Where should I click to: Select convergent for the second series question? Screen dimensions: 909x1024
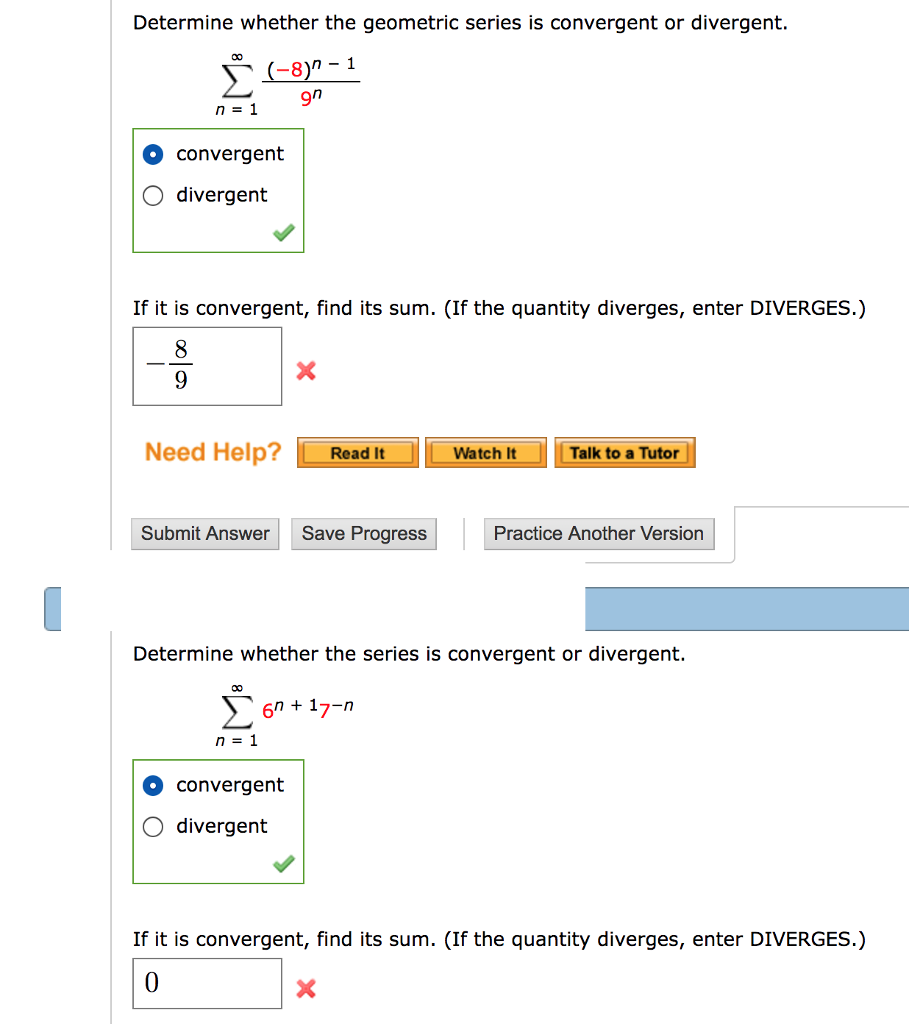click(x=152, y=785)
